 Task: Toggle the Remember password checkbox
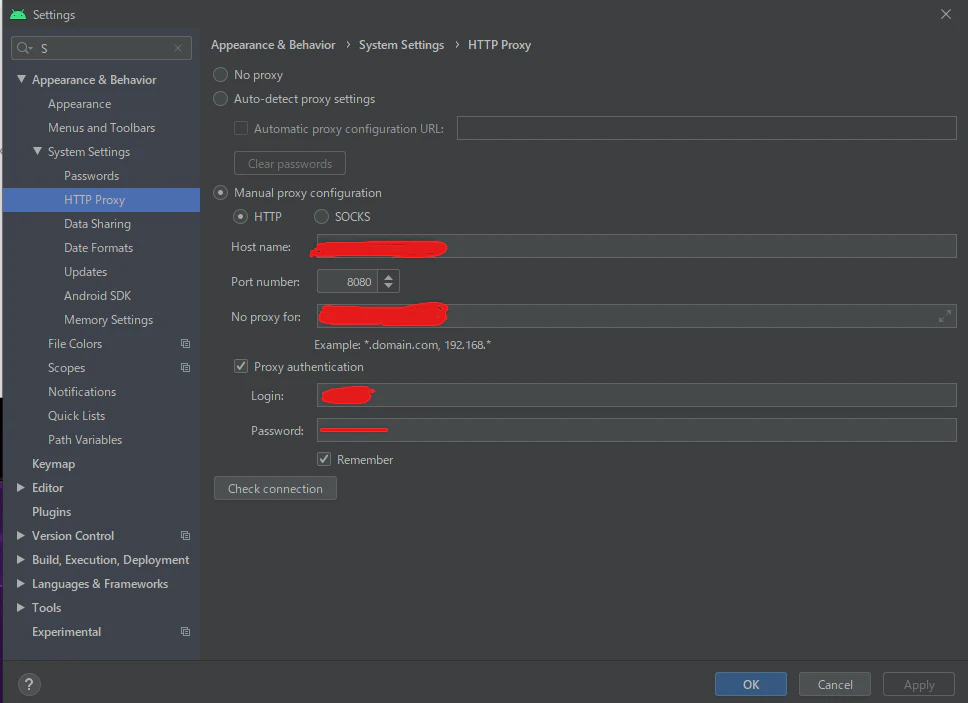point(324,459)
